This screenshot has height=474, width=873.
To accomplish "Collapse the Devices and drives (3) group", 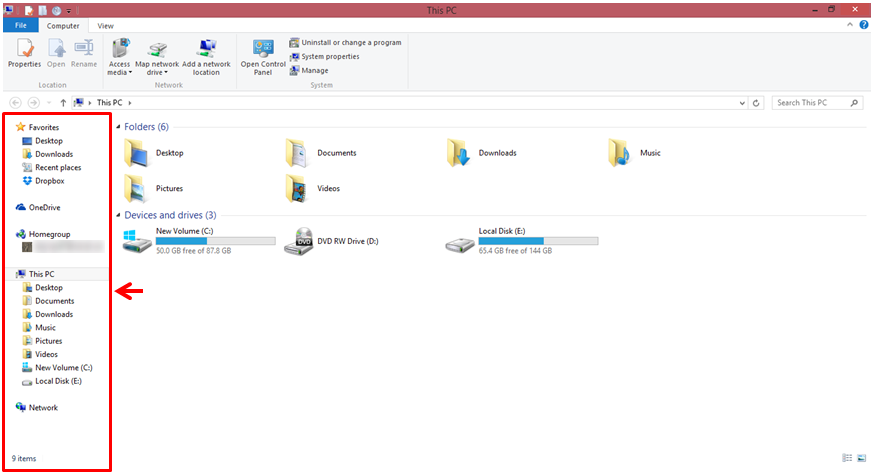I will point(119,216).
